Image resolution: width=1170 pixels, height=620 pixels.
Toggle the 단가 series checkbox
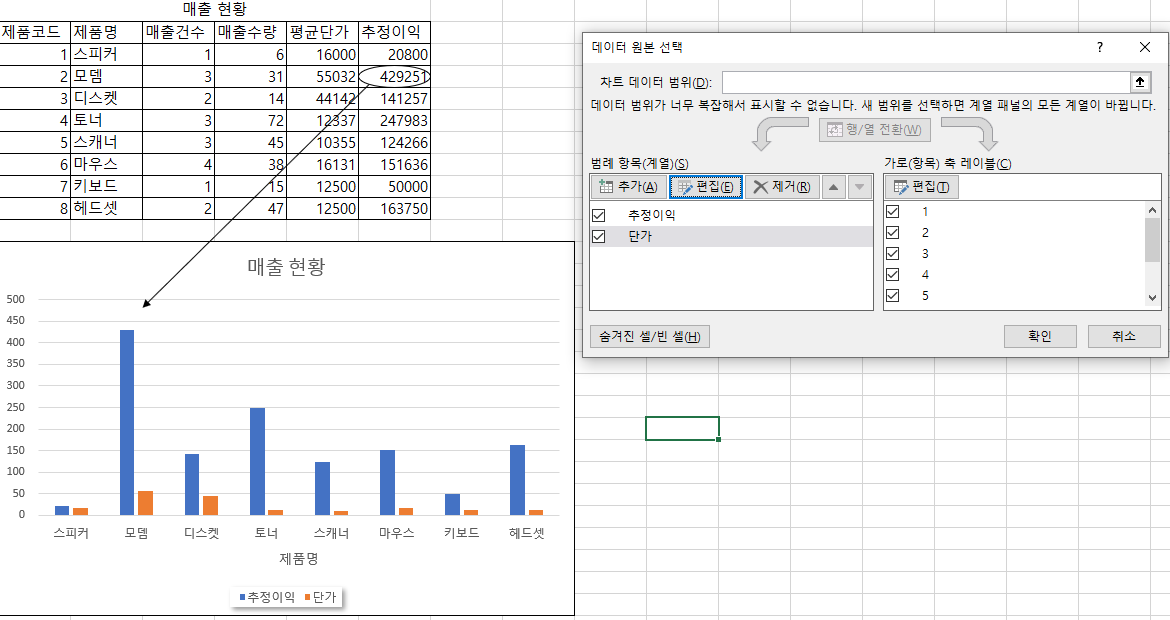600,236
